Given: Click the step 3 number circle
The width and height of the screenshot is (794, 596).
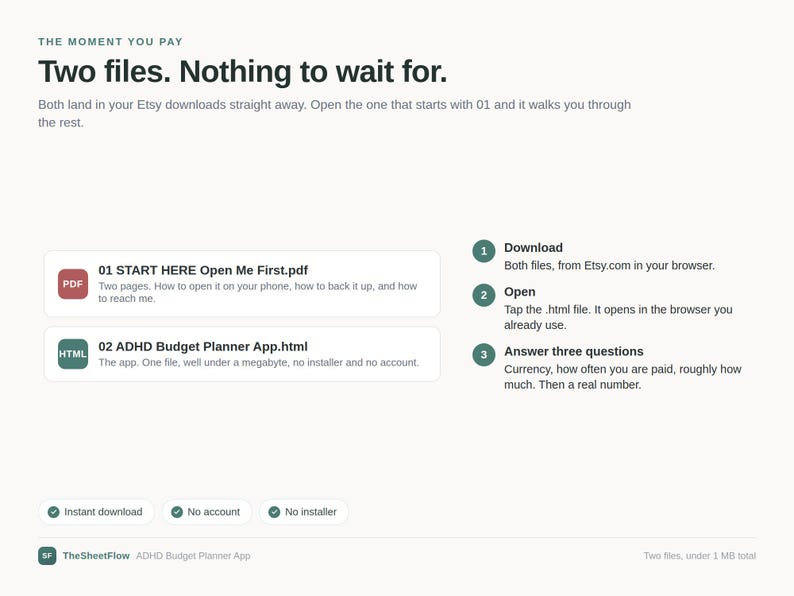Looking at the screenshot, I should pyautogui.click(x=484, y=354).
